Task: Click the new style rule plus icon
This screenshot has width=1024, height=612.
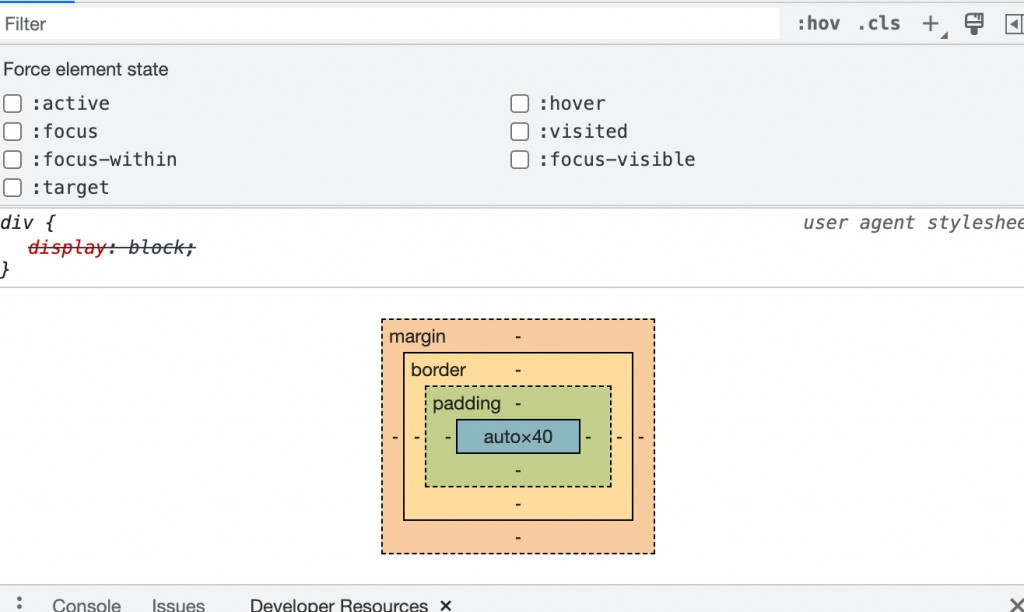Action: pyautogui.click(x=931, y=24)
